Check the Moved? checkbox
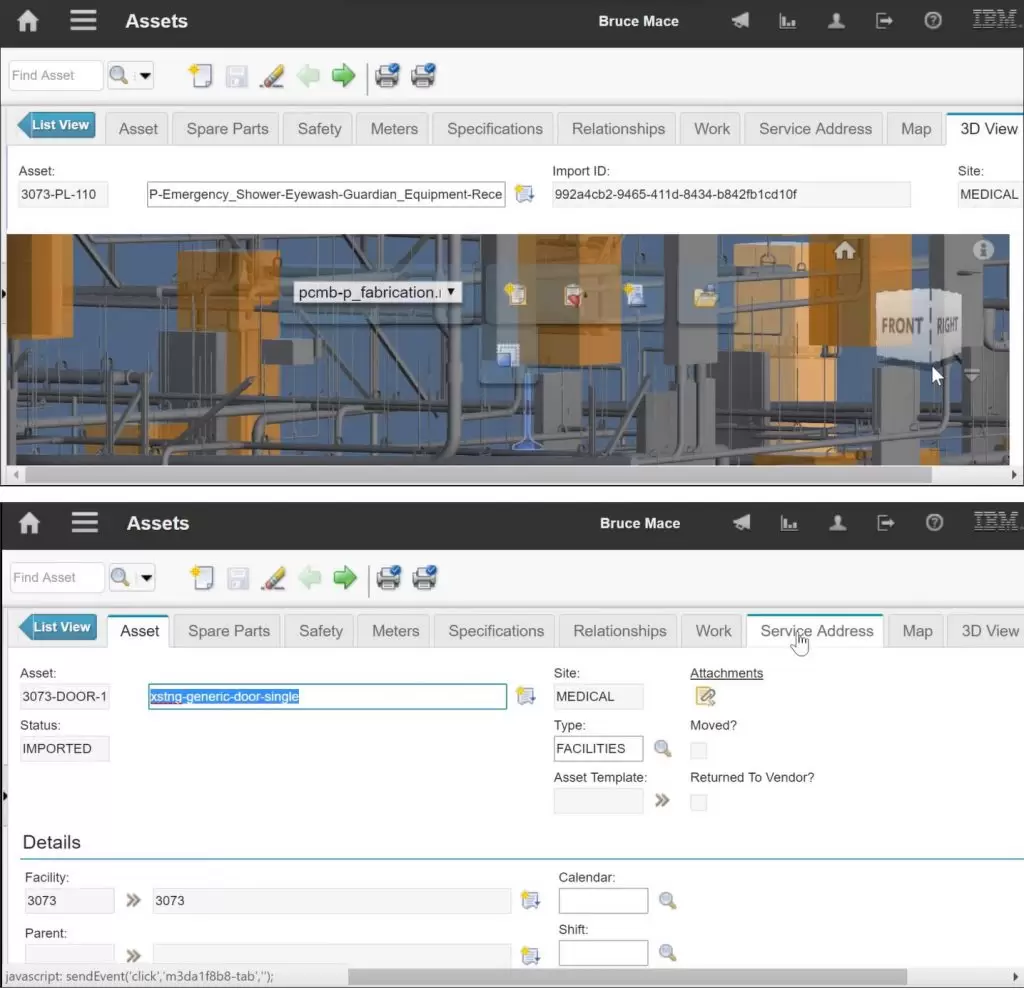Image resolution: width=1024 pixels, height=990 pixels. (x=699, y=750)
